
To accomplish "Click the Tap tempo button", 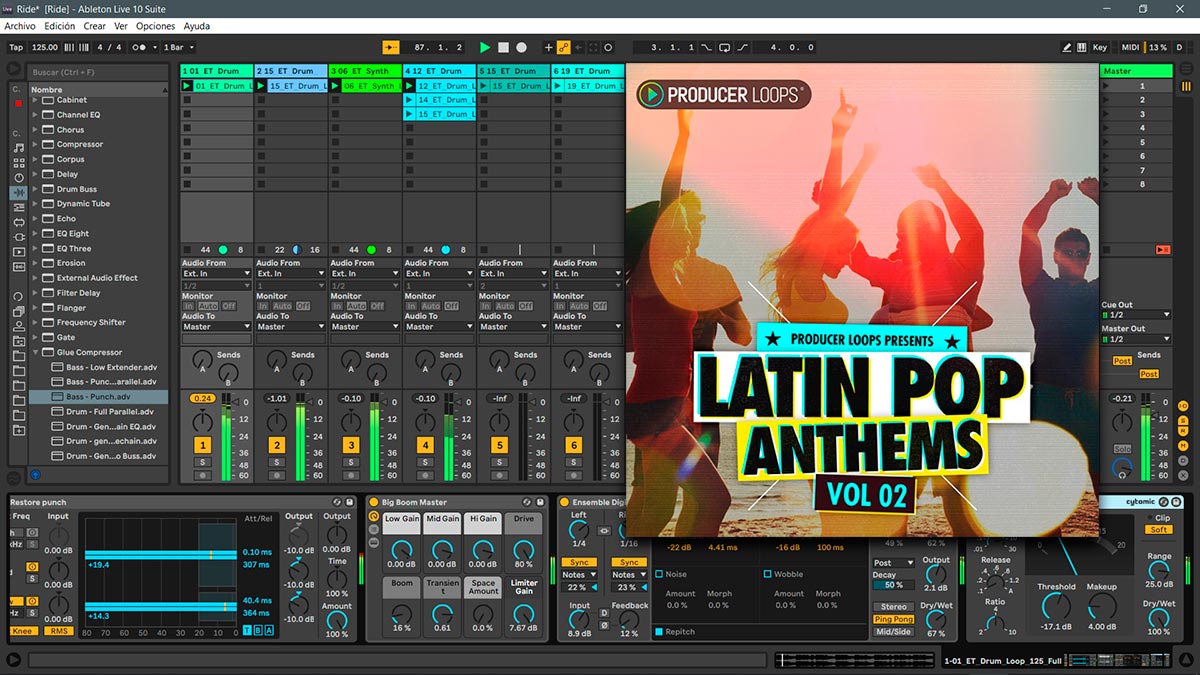I will pyautogui.click(x=16, y=47).
